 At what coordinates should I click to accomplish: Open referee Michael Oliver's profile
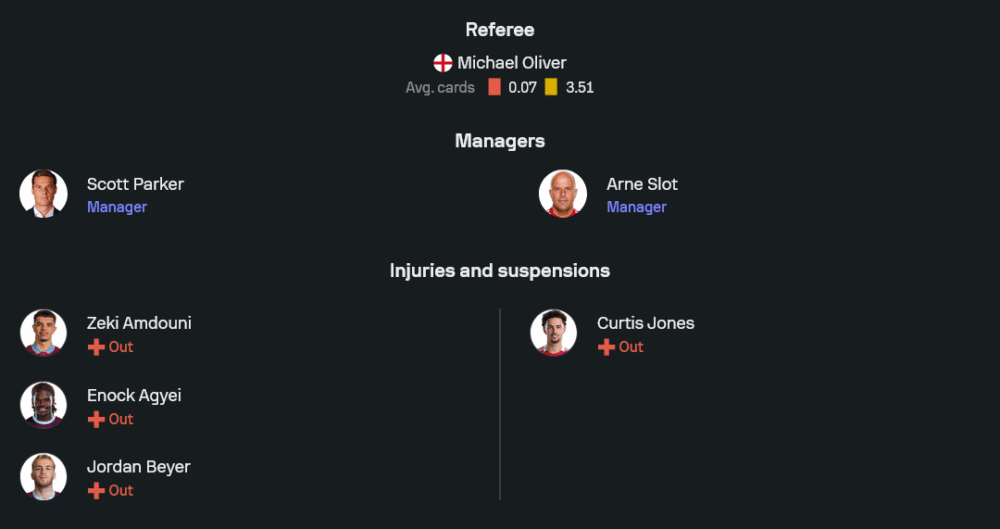click(512, 63)
